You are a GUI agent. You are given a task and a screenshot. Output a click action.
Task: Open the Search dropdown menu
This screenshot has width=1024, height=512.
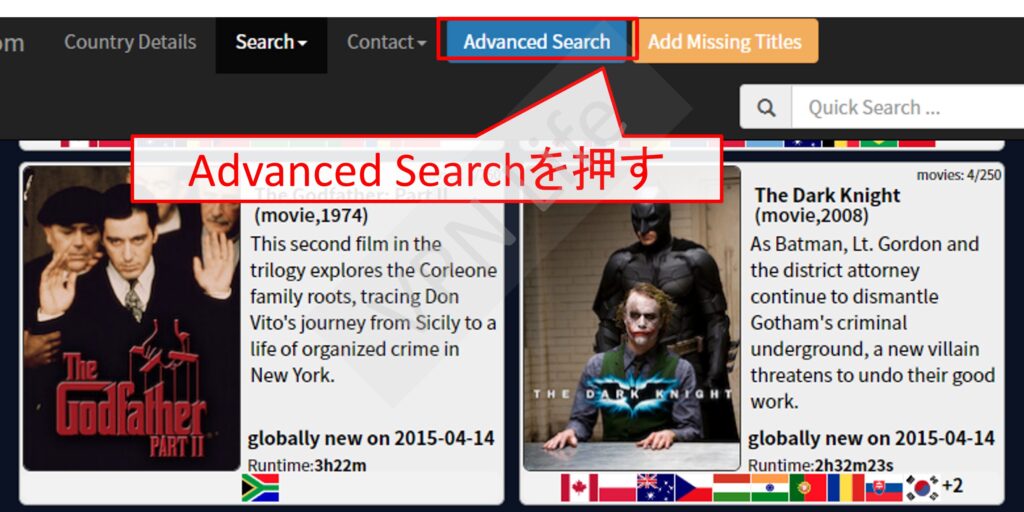pos(271,42)
